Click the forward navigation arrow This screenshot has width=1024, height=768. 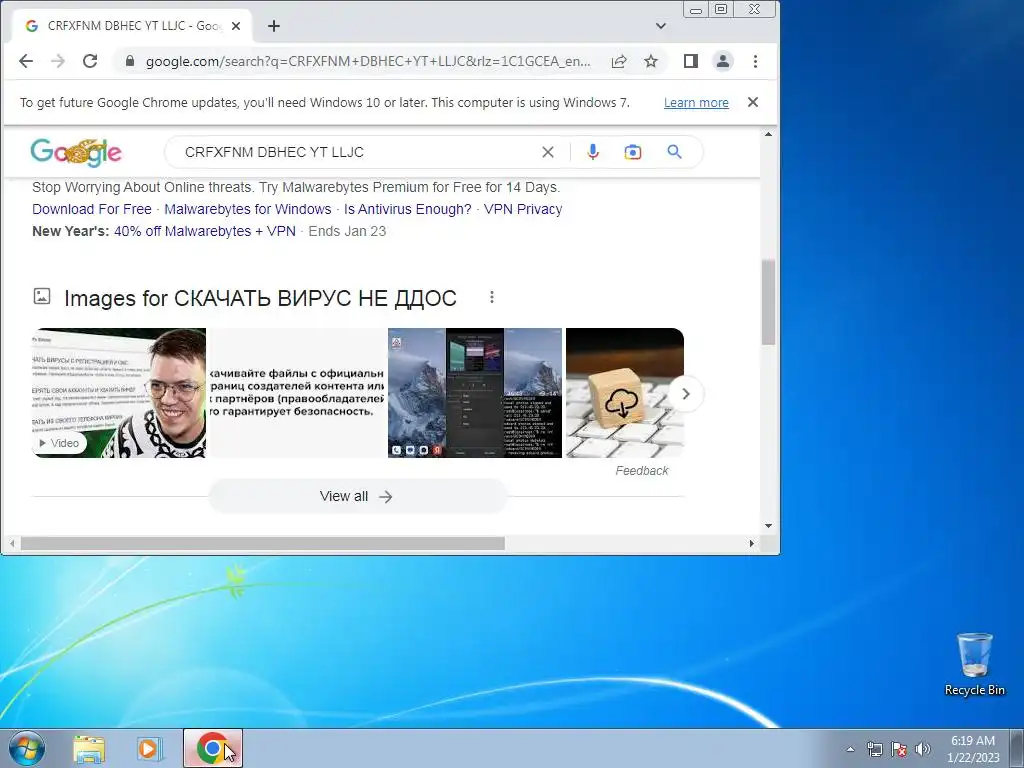pyautogui.click(x=58, y=61)
